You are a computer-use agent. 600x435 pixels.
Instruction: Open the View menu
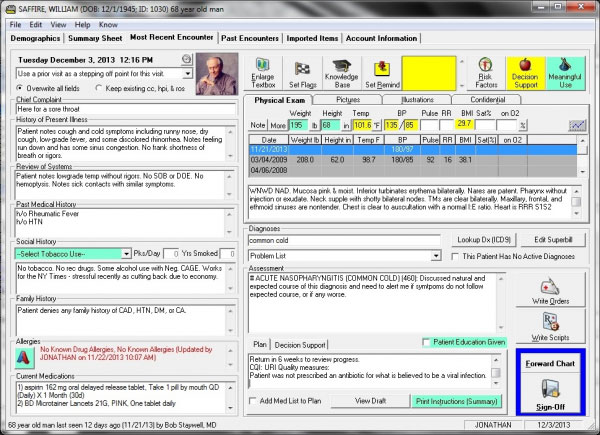tap(58, 25)
